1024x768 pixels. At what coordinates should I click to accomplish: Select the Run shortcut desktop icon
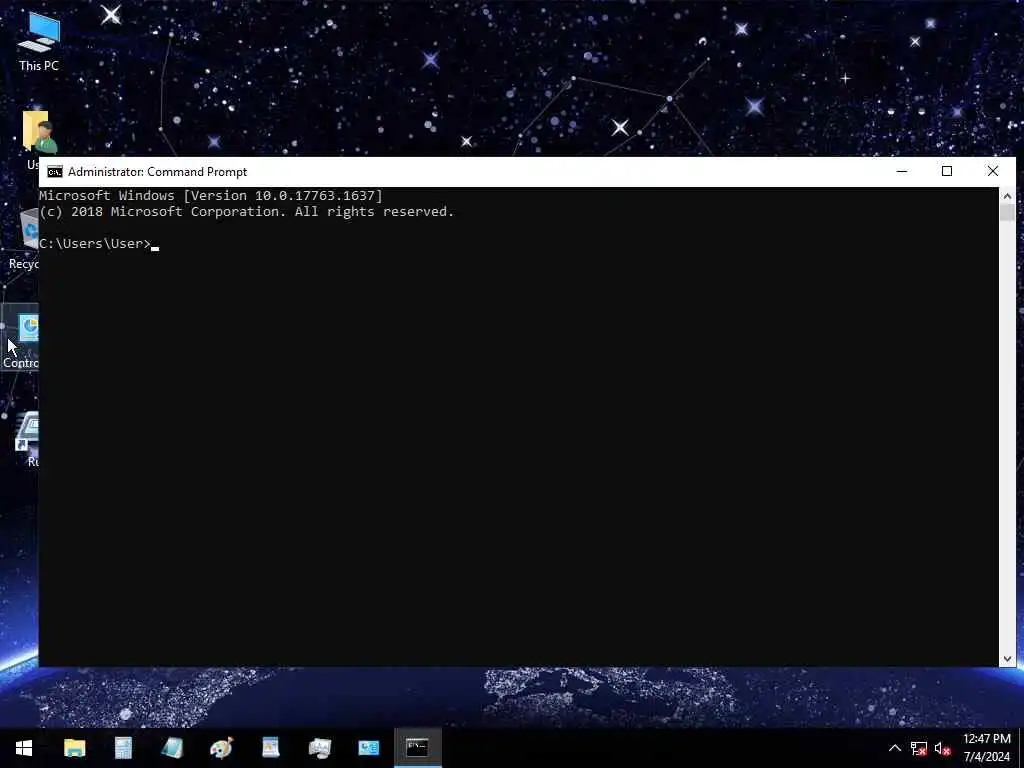27,438
